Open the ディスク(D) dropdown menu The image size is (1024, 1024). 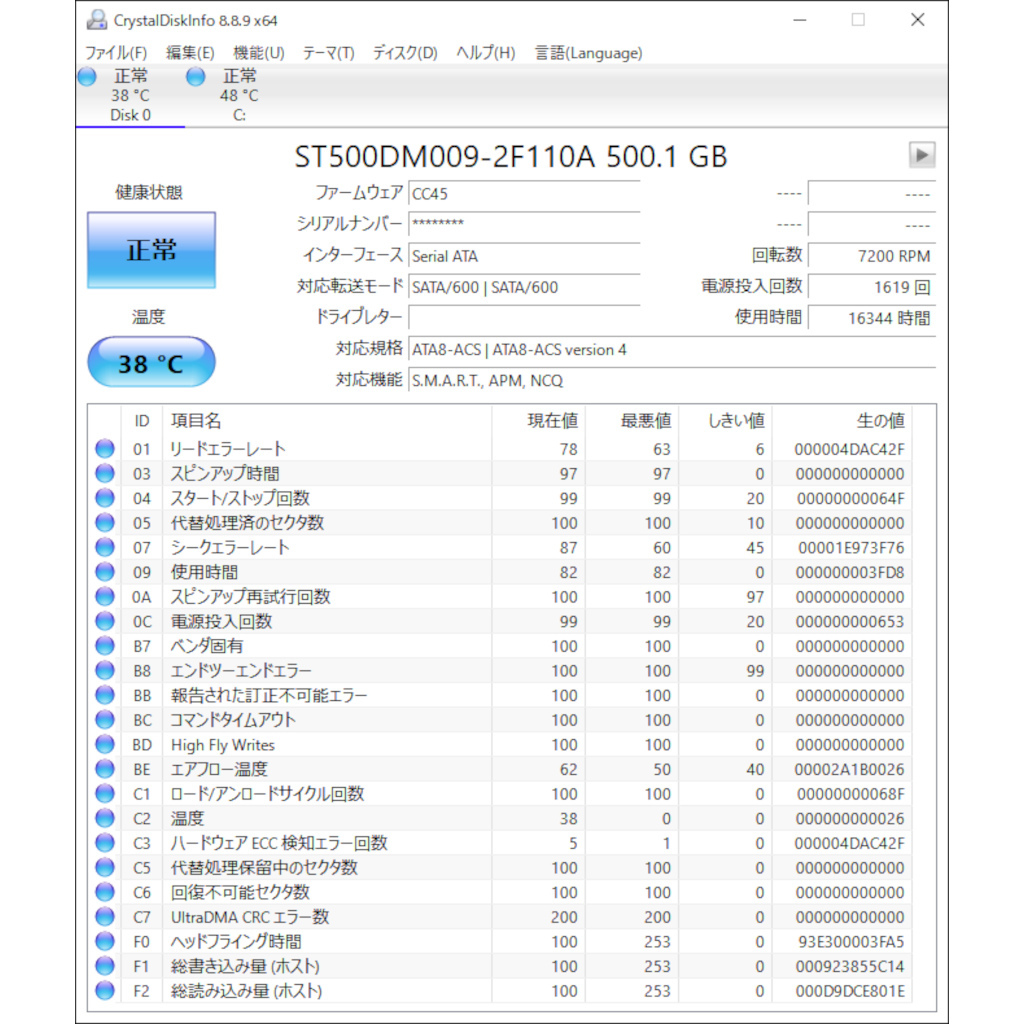[x=403, y=53]
